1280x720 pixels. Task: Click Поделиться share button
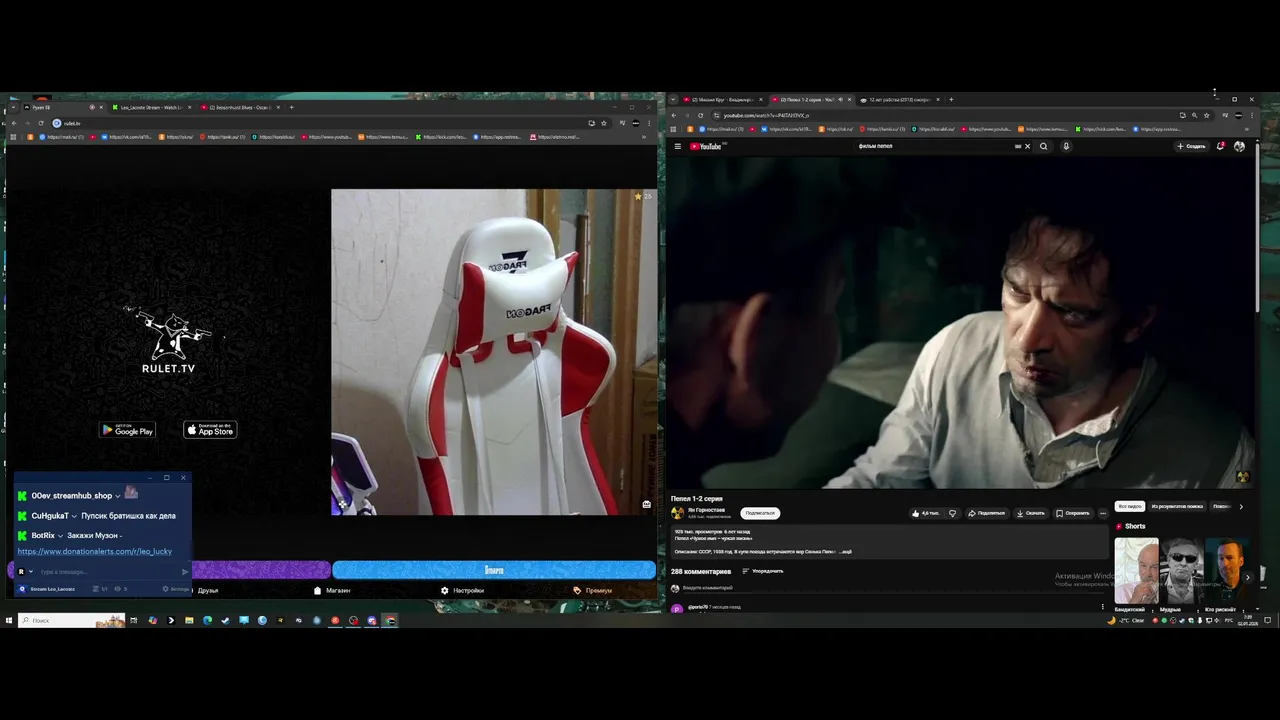[x=987, y=513]
